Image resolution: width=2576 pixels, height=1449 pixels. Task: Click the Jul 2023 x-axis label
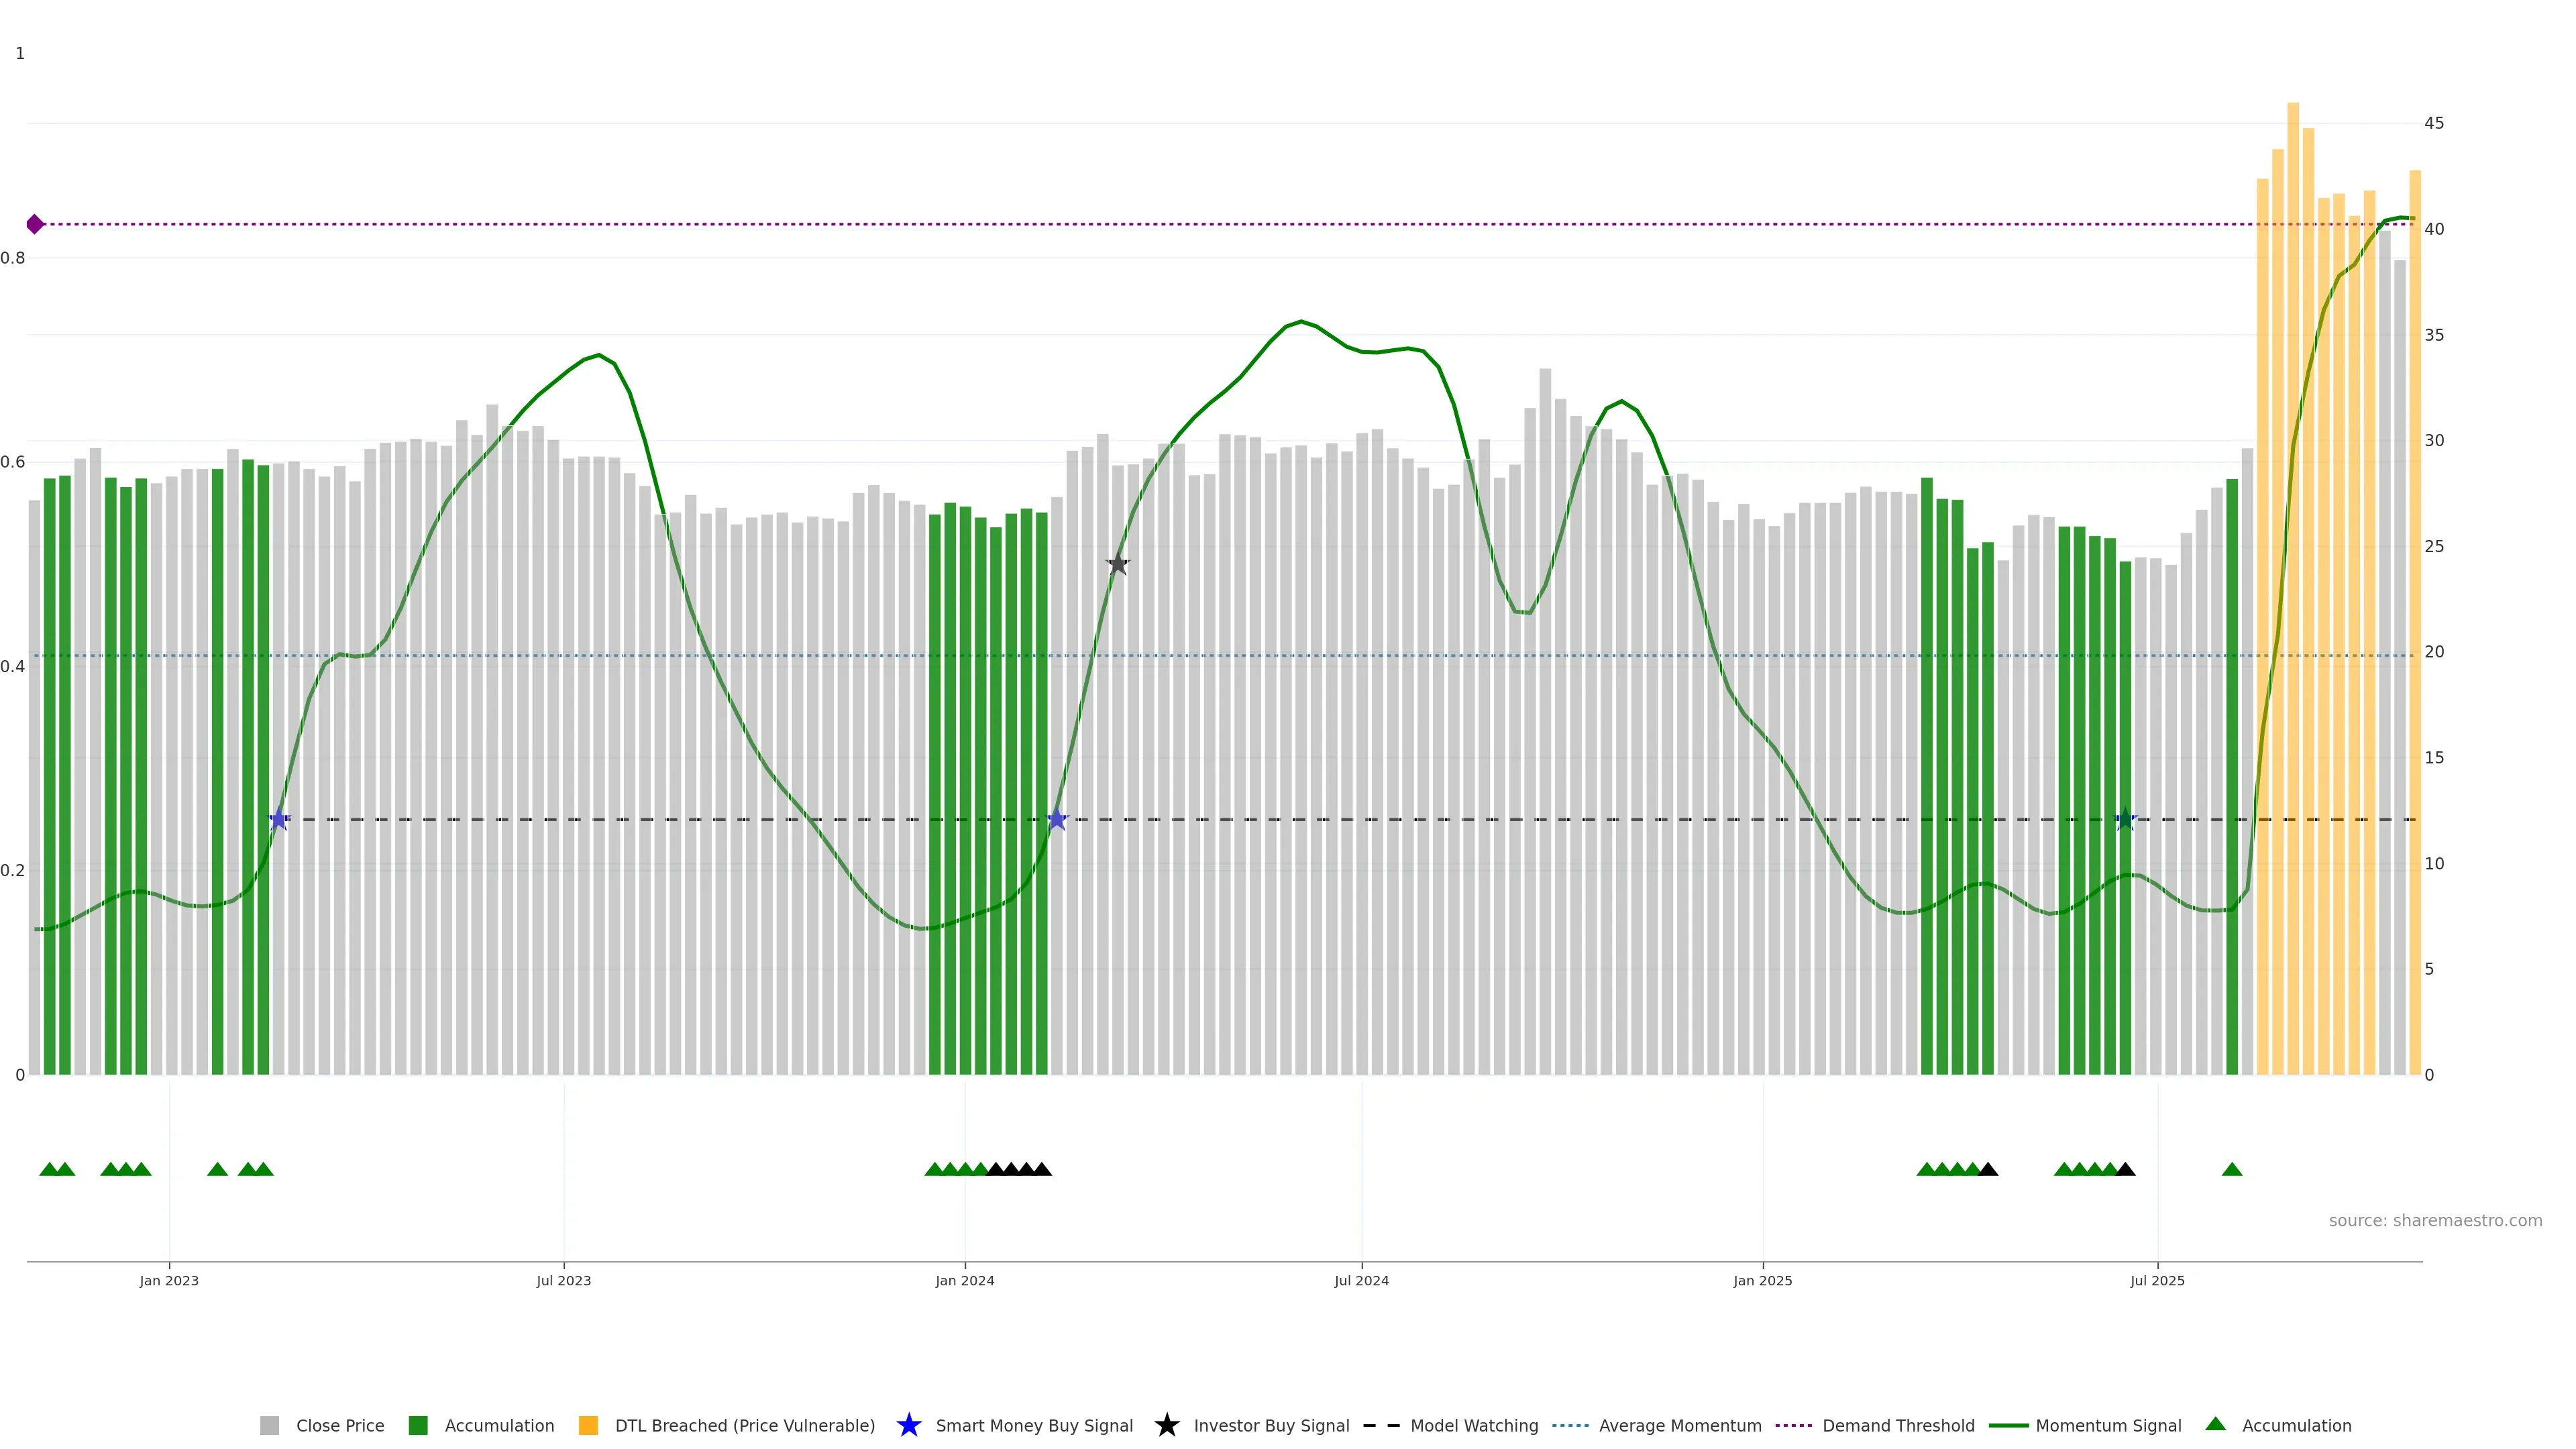pos(563,1280)
